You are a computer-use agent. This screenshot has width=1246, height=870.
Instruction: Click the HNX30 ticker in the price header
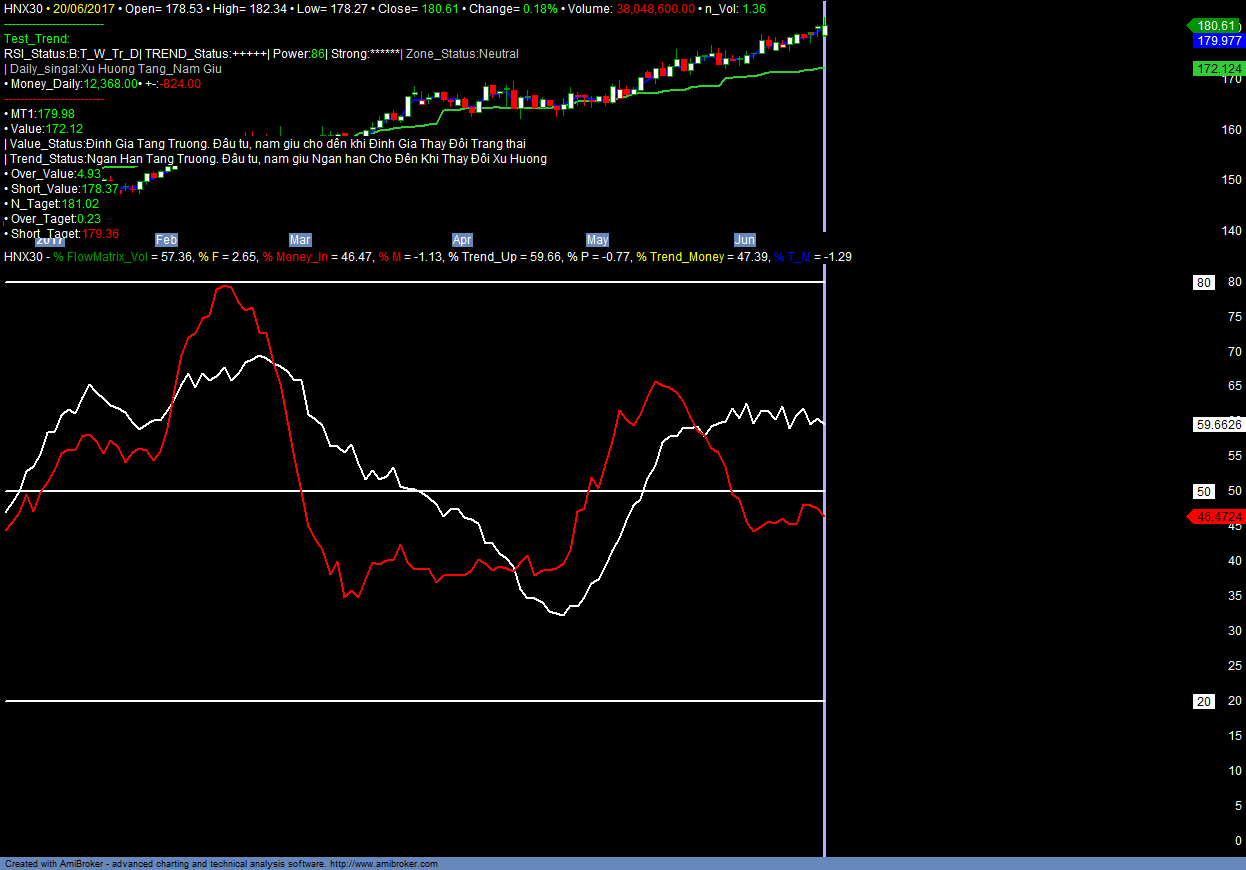[22, 8]
